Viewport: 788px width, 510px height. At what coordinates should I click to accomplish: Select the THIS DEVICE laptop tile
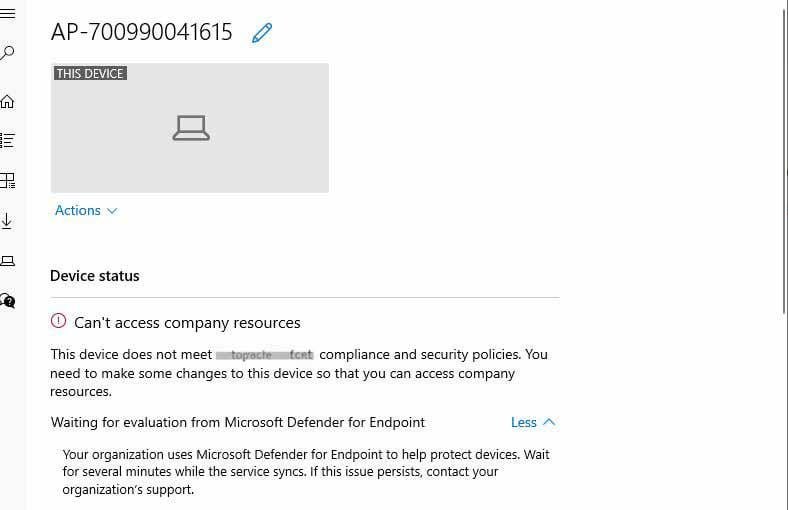[x=190, y=128]
